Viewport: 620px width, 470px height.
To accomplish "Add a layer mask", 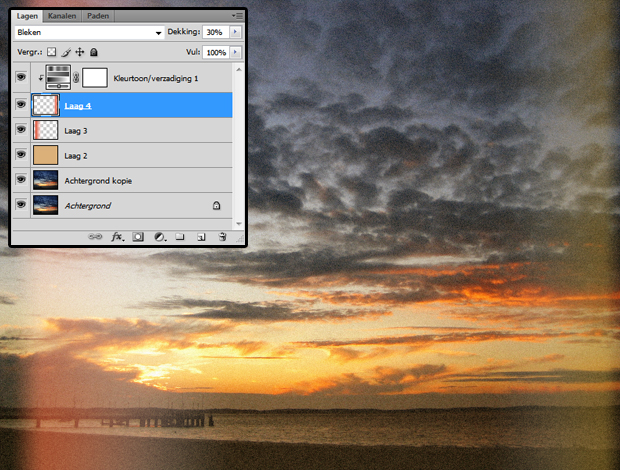I will 138,237.
